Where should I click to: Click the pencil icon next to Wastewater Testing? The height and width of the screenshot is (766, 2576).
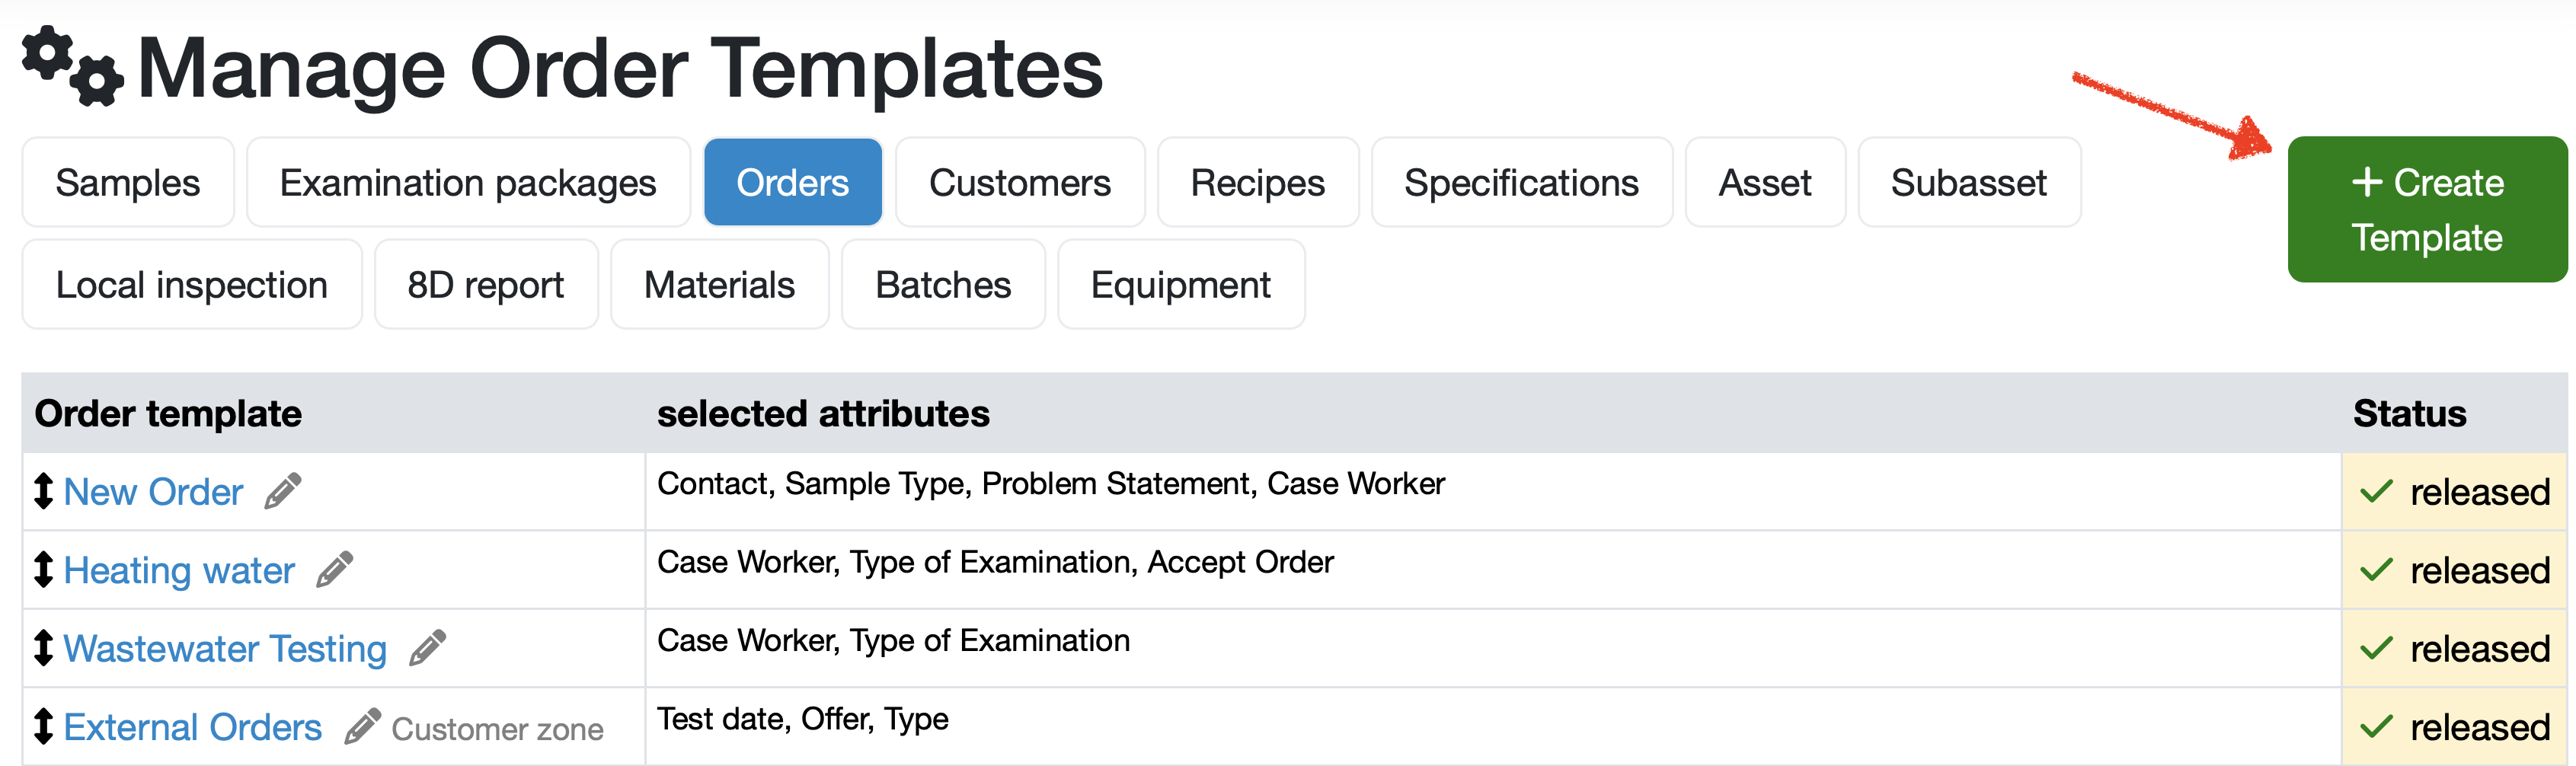coord(428,648)
